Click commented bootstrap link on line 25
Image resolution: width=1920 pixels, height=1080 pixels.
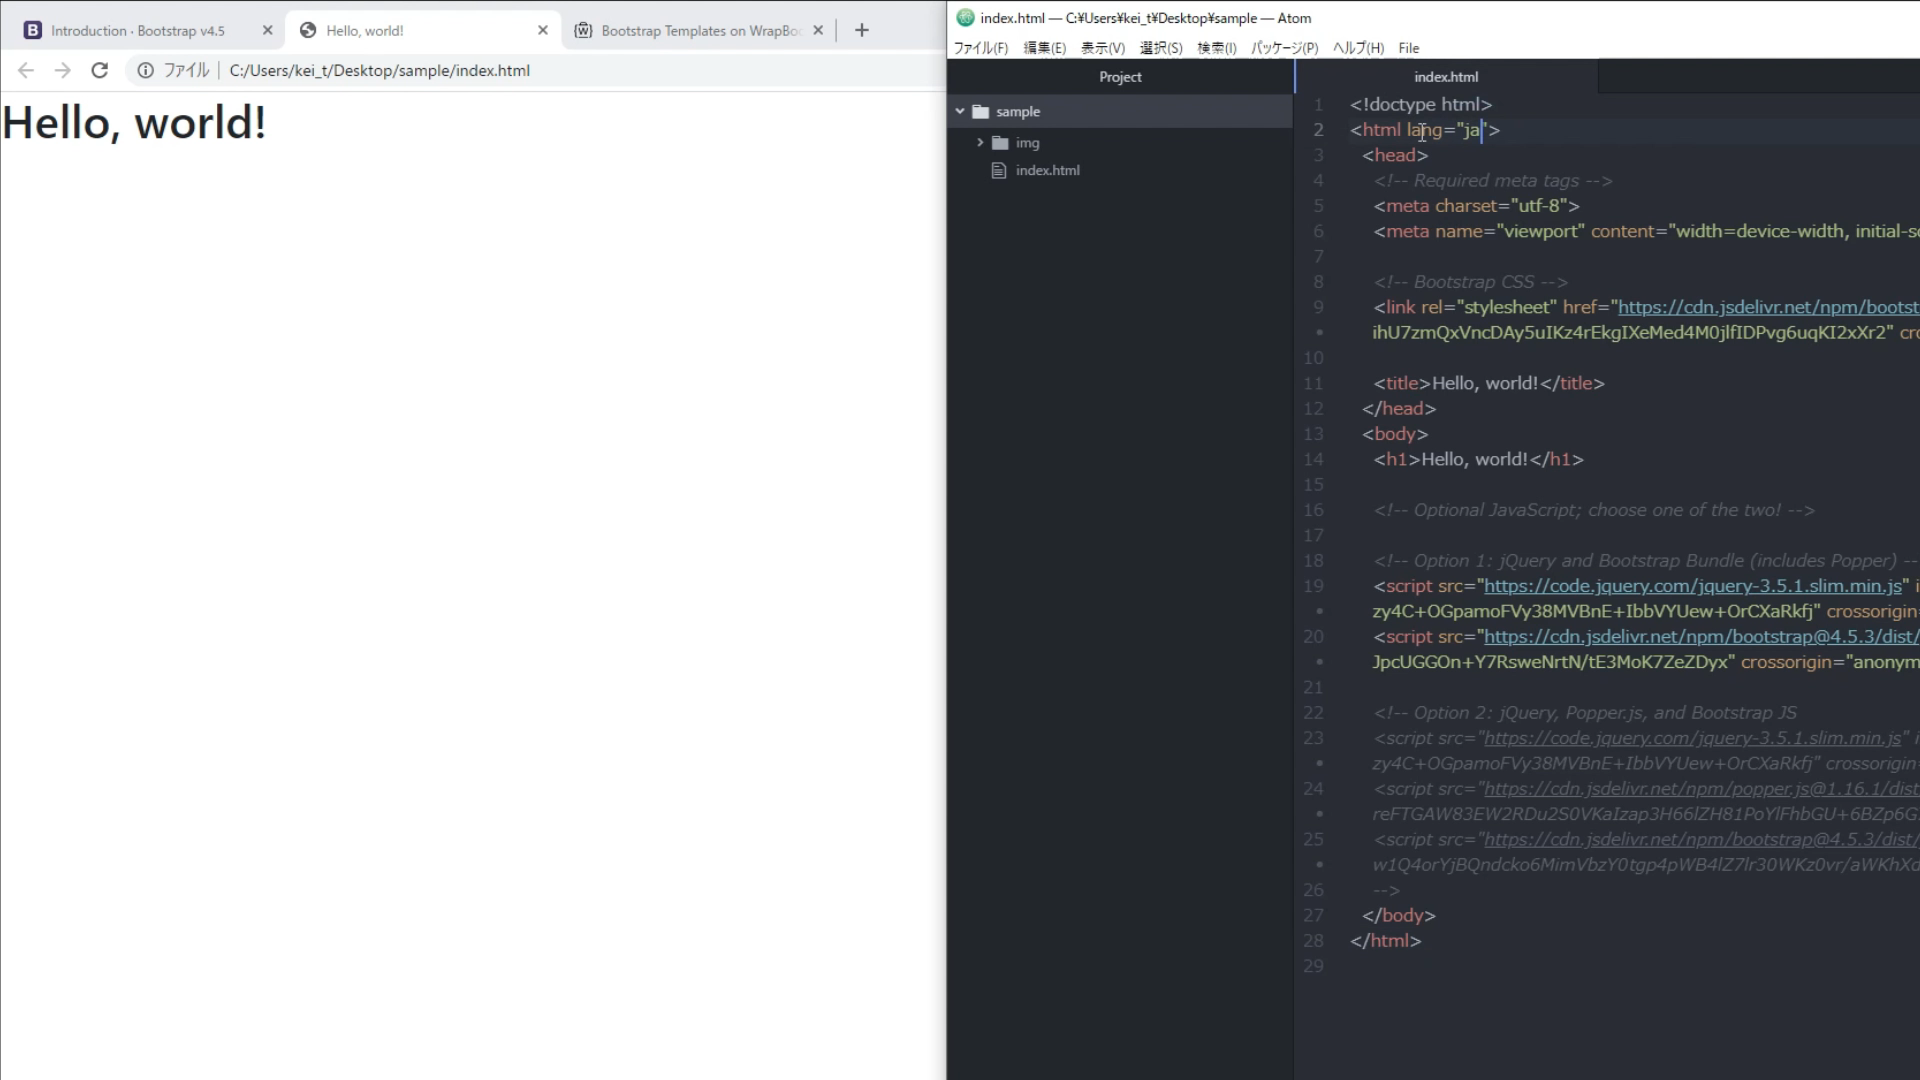[1701, 840]
